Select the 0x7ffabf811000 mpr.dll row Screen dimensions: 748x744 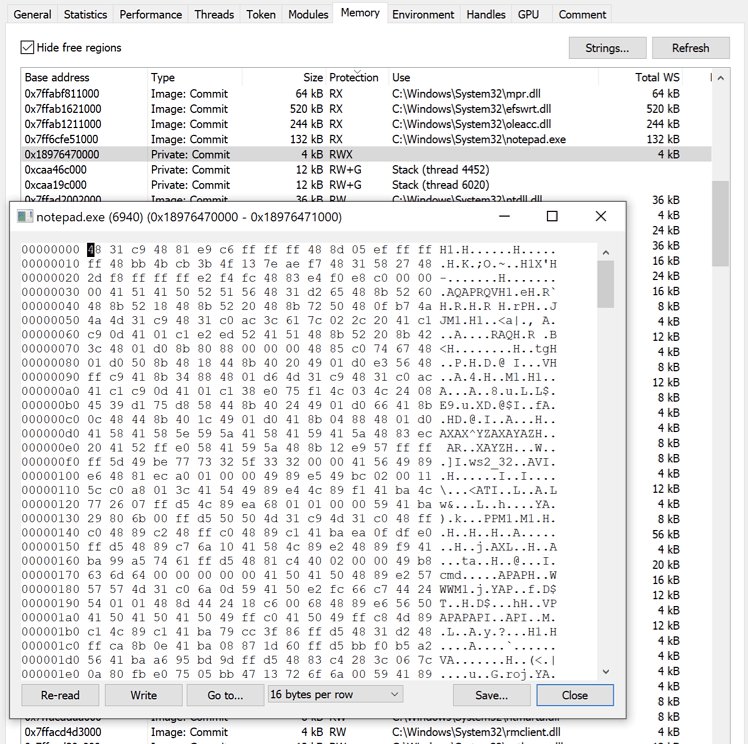pyautogui.click(x=365, y=93)
